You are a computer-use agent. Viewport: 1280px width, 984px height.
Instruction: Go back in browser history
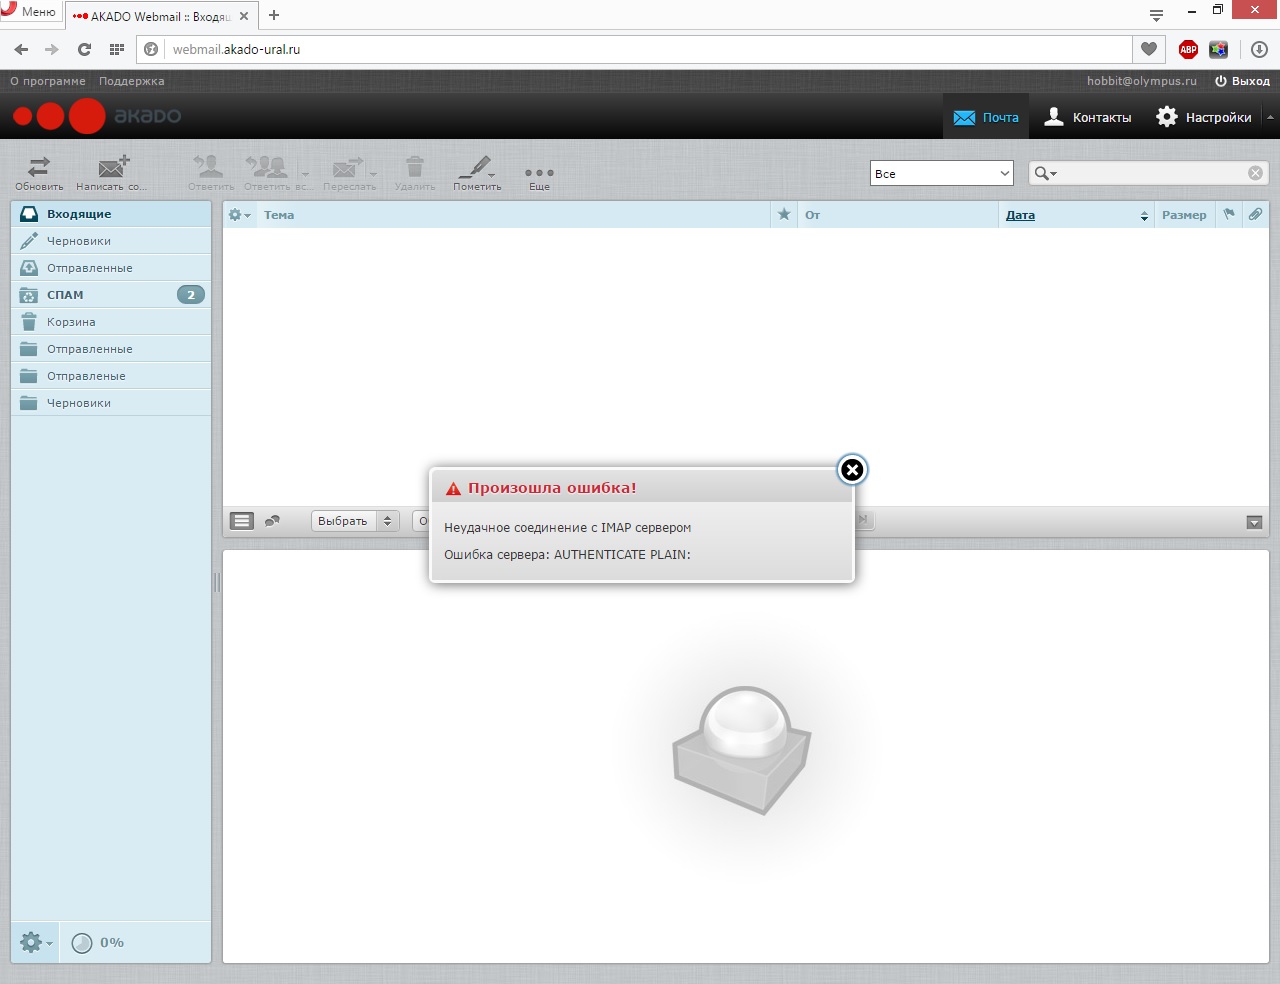(21, 49)
